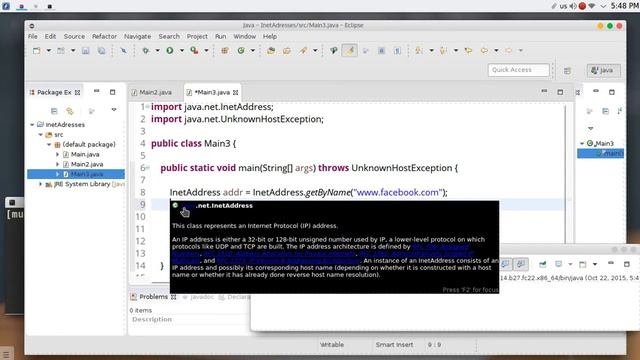Open the Project menu
The image size is (640, 360).
pyautogui.click(x=197, y=36)
